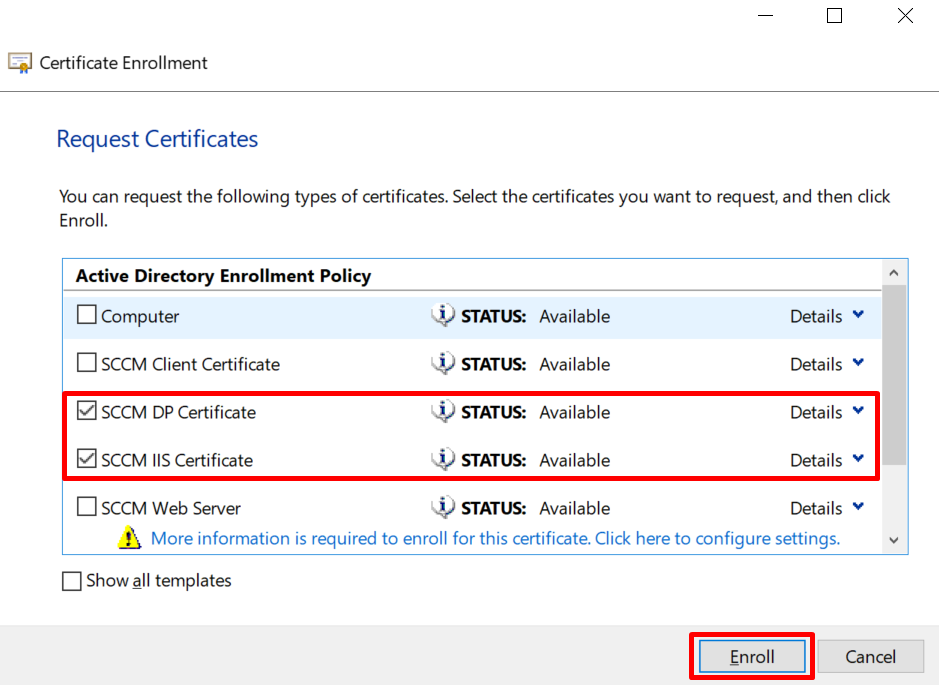Click the info status icon for Computer

(443, 315)
